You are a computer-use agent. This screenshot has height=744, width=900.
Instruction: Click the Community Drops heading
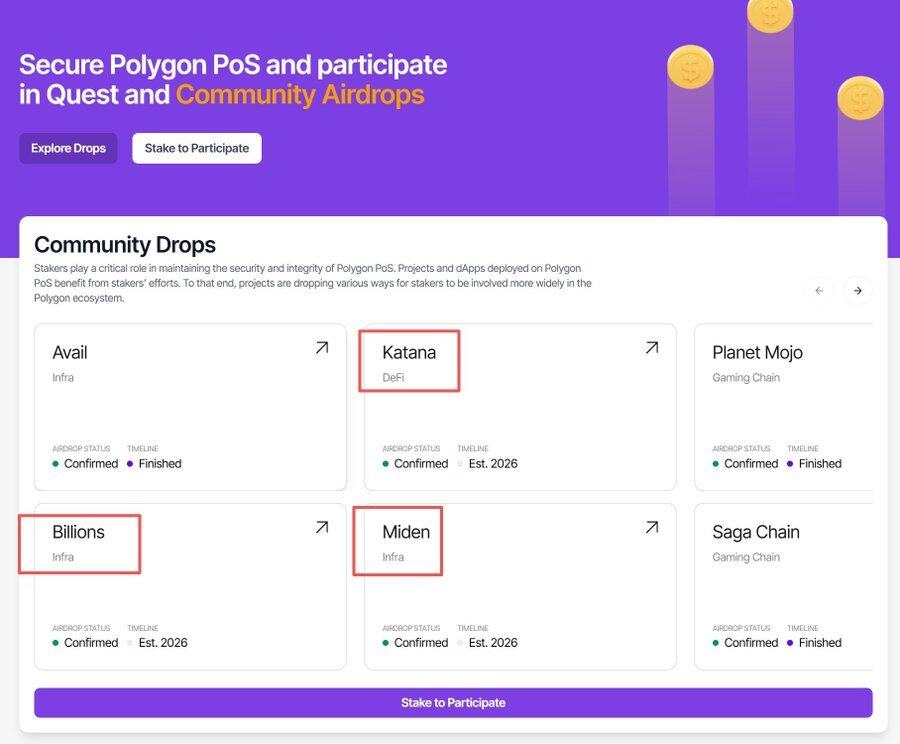click(125, 245)
